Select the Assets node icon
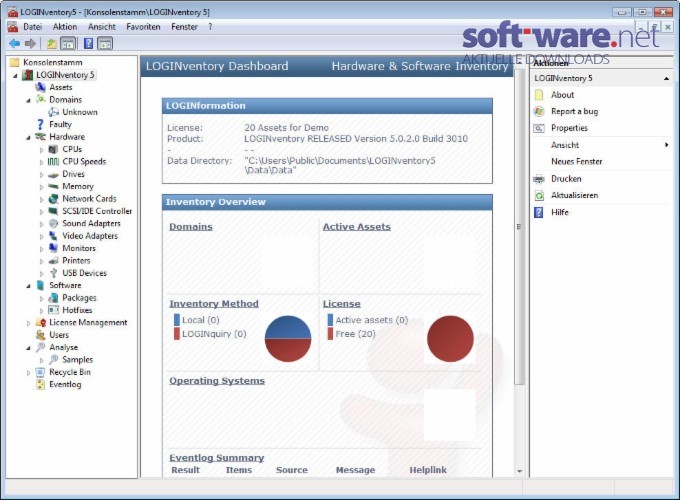 pyautogui.click(x=40, y=87)
